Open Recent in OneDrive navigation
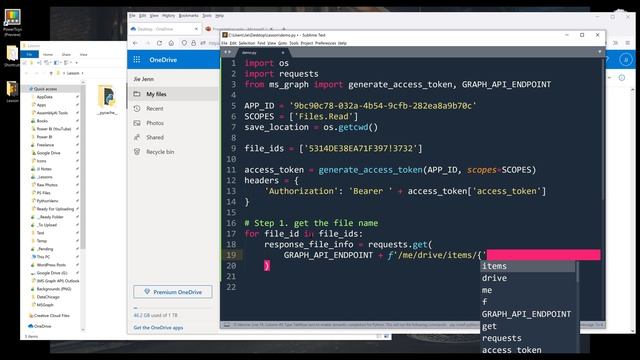The height and width of the screenshot is (360, 640). click(173, 109)
